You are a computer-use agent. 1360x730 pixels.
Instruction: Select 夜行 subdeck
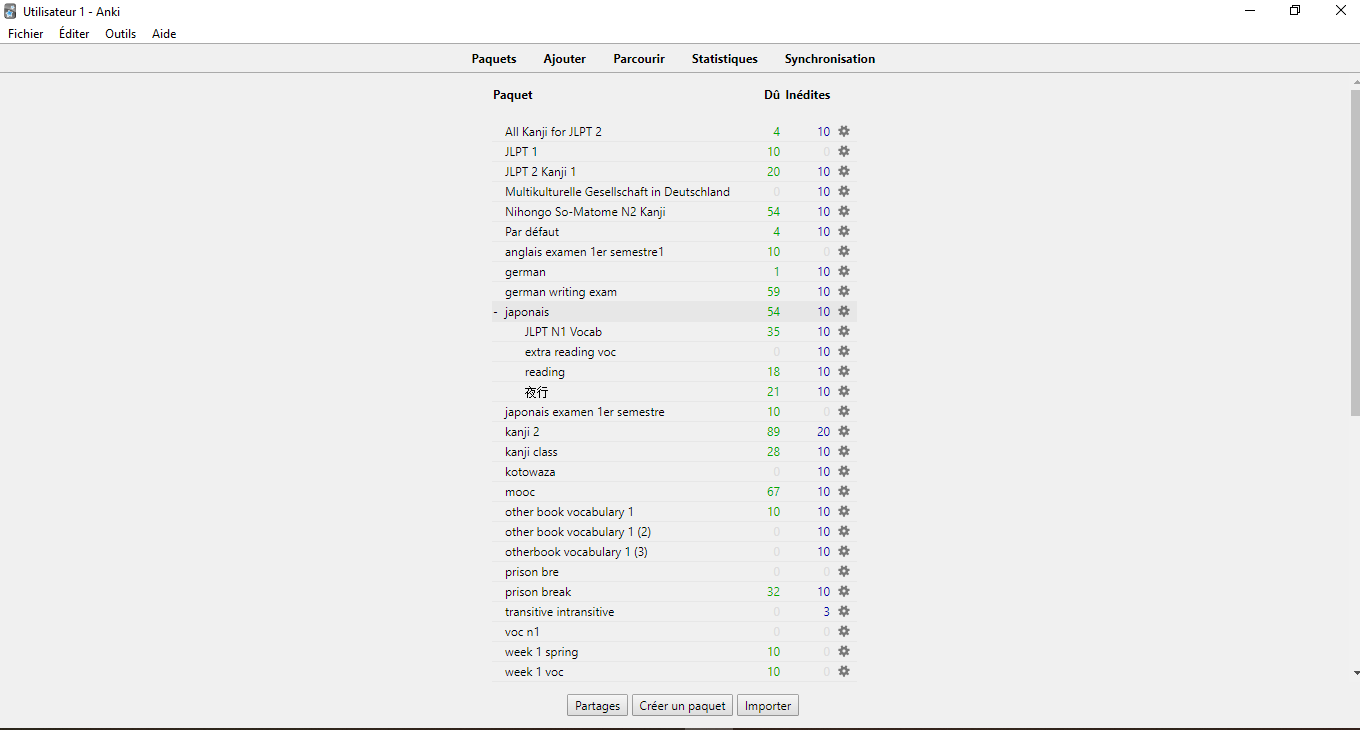coord(536,392)
